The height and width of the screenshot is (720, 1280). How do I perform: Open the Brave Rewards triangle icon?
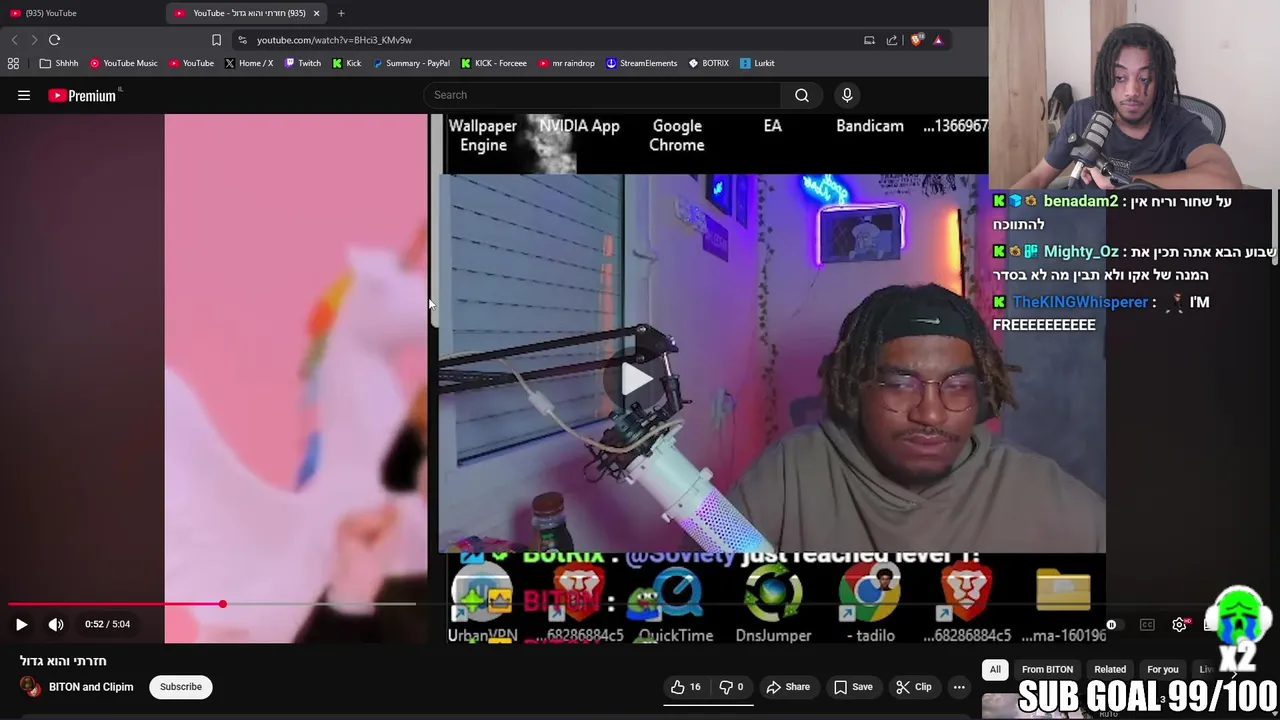[x=938, y=40]
